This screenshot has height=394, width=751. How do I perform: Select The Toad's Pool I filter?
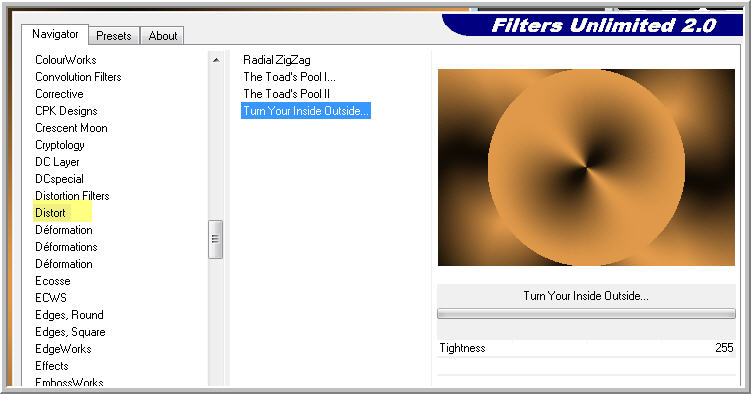(x=289, y=77)
